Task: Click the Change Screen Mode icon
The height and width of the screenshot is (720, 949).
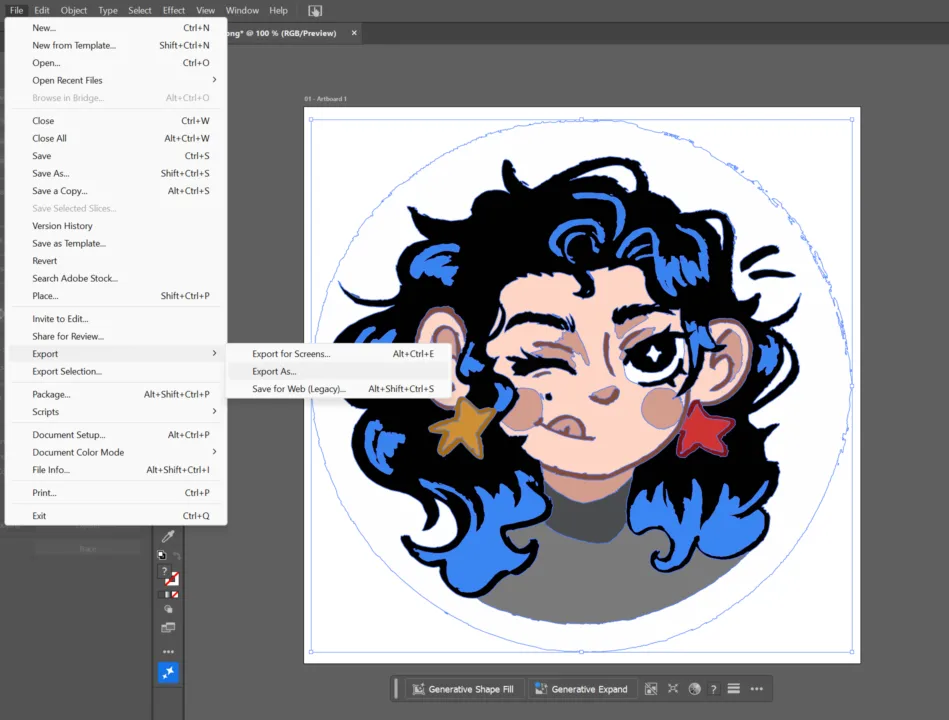Action: click(168, 627)
